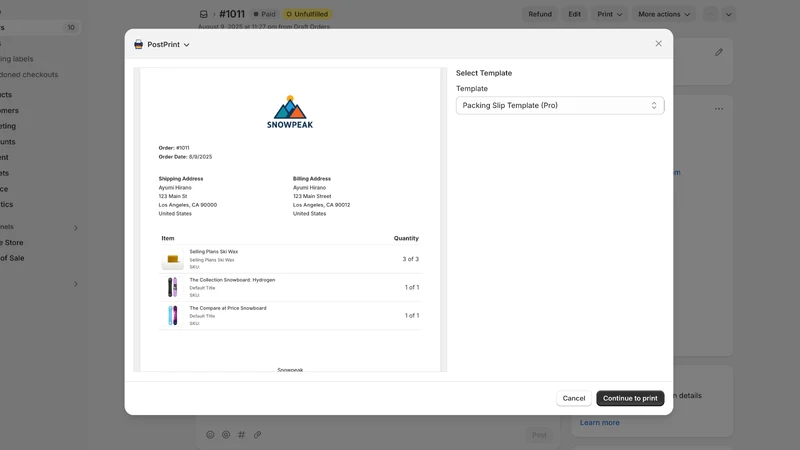
Task: Click the pencil edit icon on right card
Action: coord(718,52)
